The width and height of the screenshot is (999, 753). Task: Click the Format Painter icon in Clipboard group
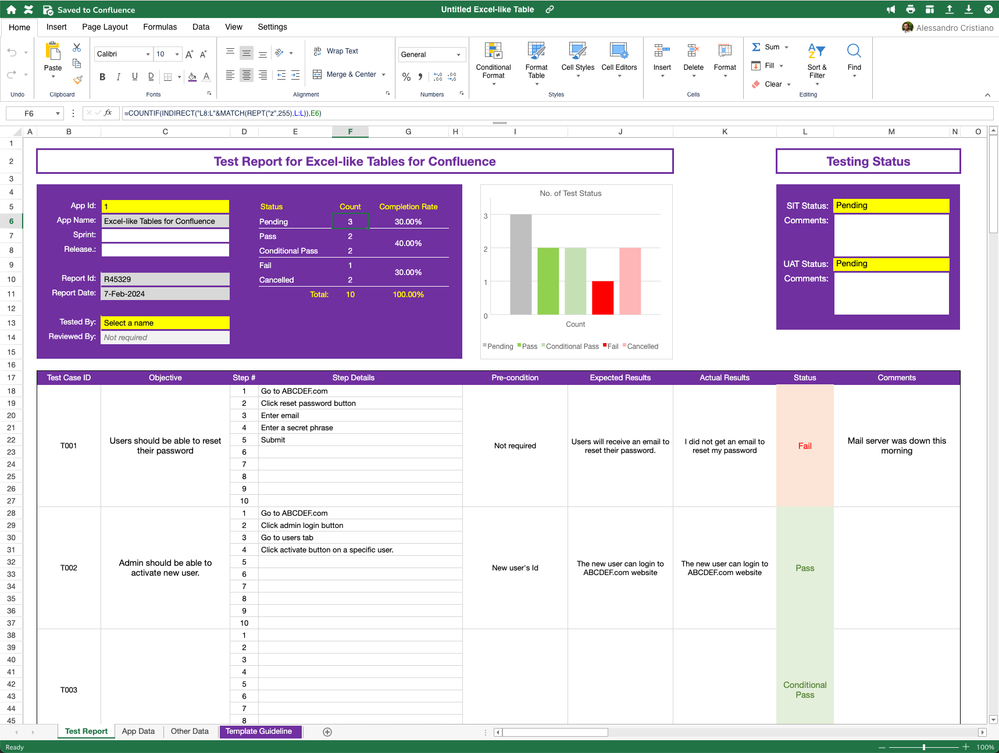(x=75, y=76)
